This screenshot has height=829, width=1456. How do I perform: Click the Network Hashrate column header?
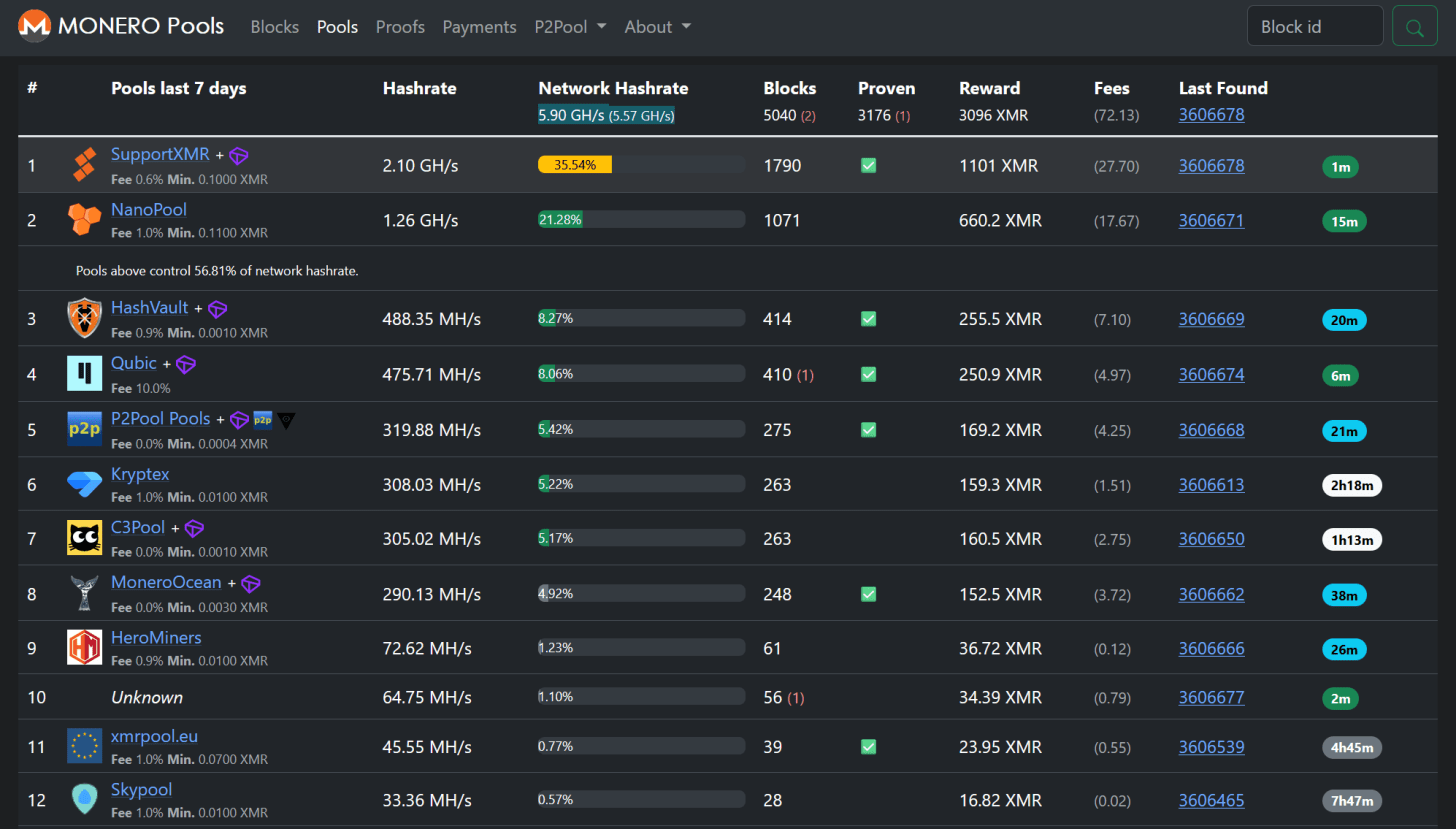click(x=613, y=88)
